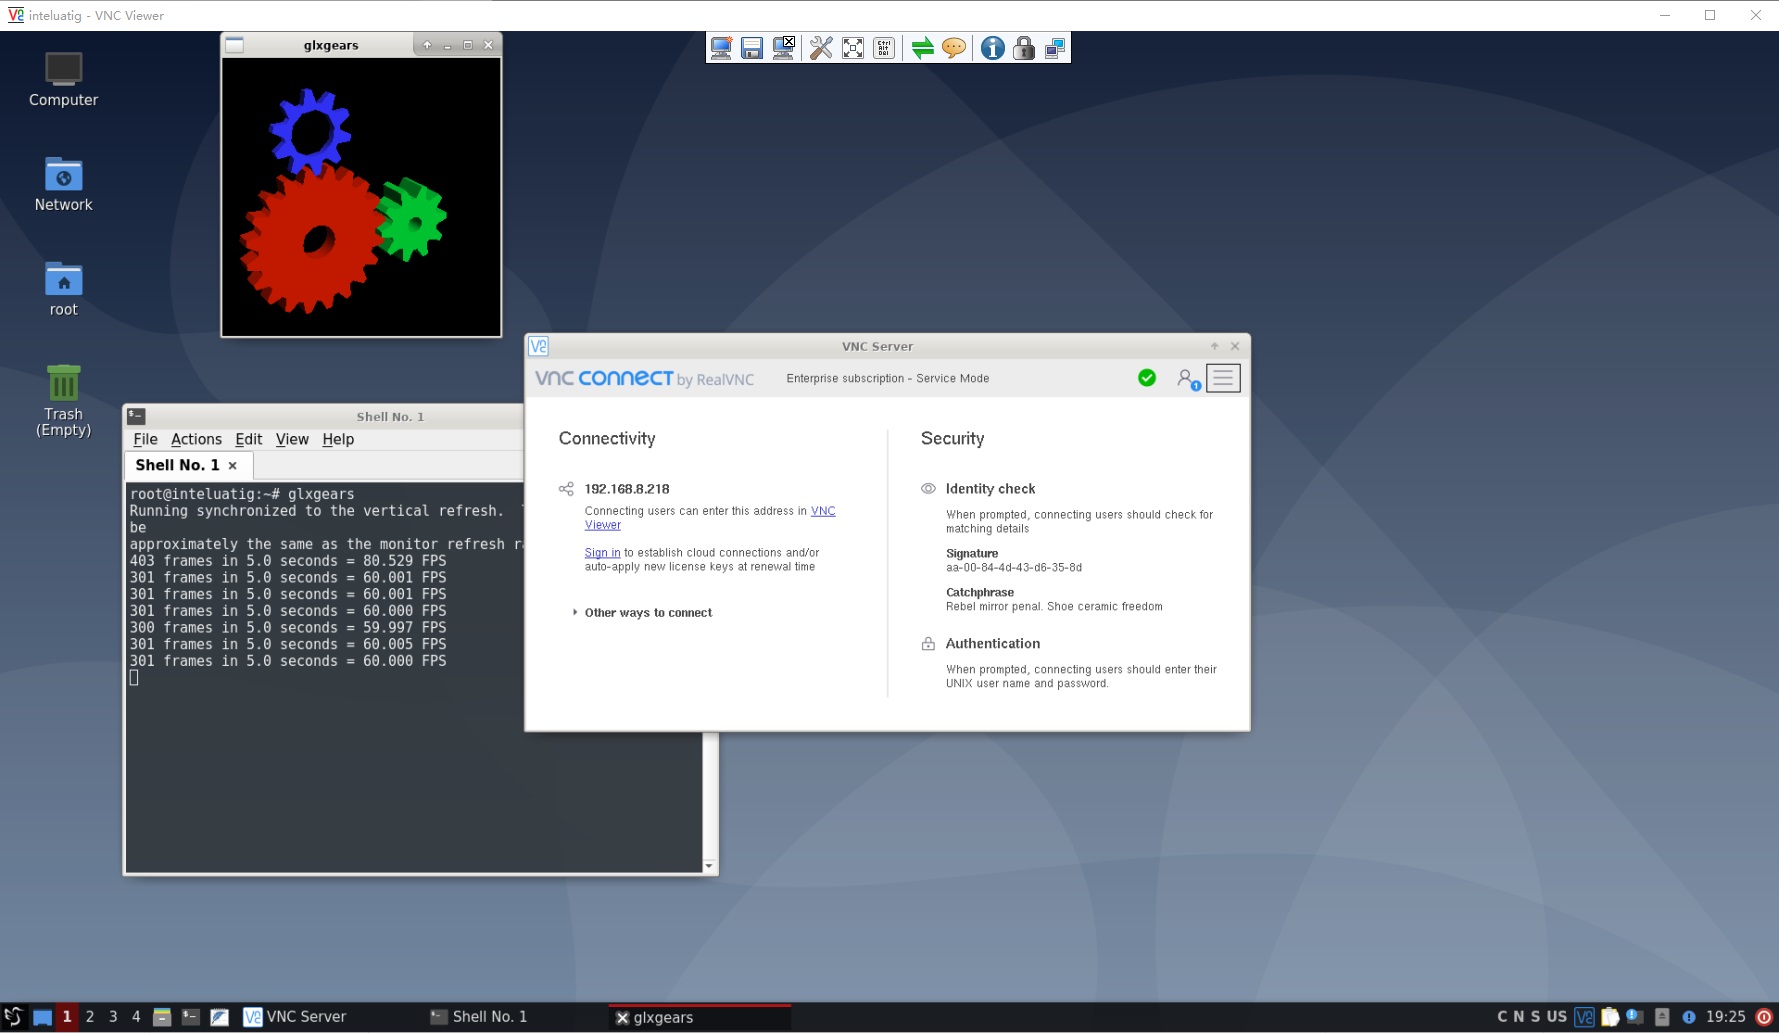1779x1033 pixels.
Task: Click the VNC Server window title icon
Action: pyautogui.click(x=538, y=346)
